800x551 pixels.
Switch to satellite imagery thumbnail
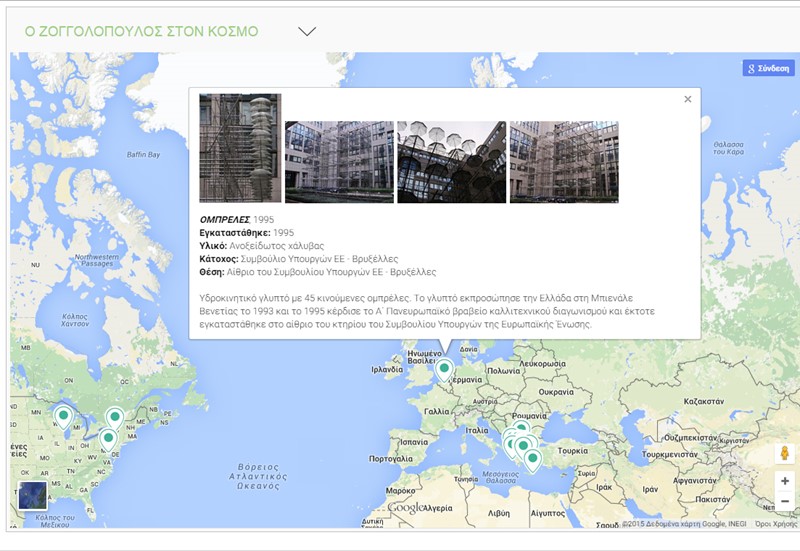click(32, 496)
